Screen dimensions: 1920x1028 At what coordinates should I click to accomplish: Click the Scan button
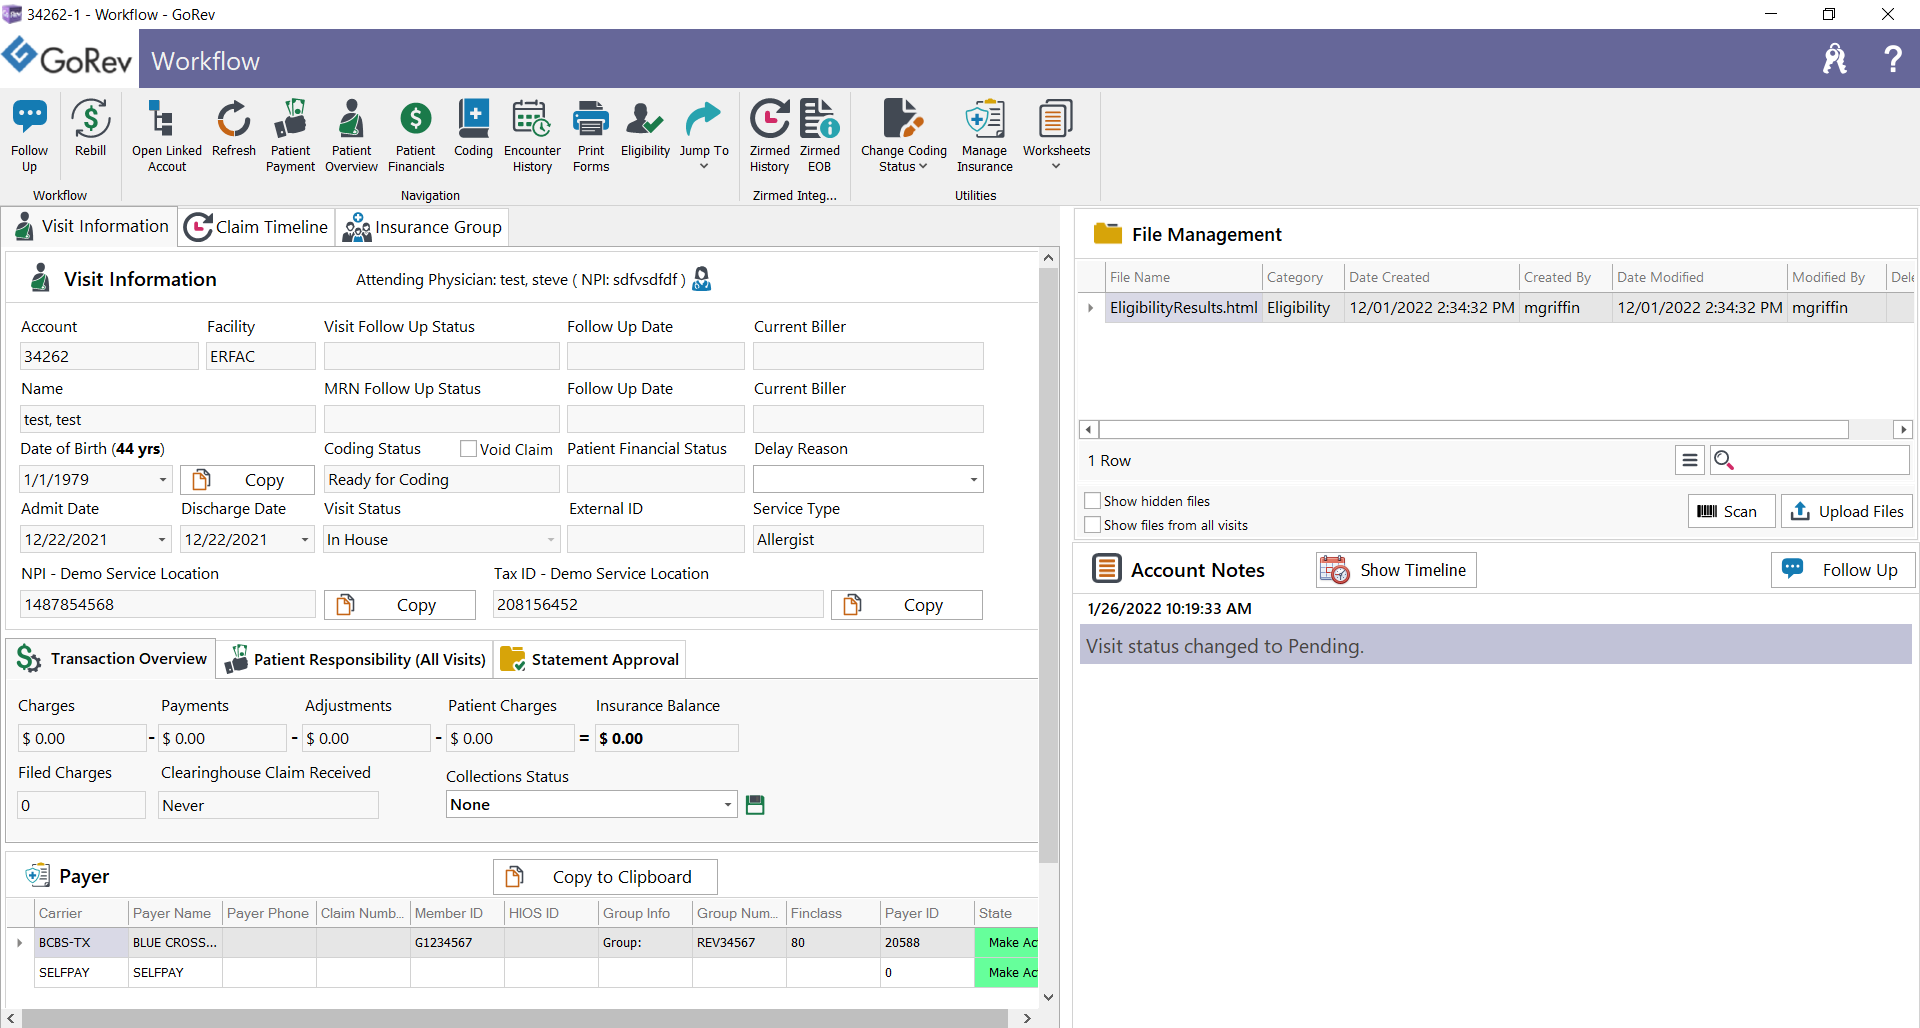tap(1731, 511)
